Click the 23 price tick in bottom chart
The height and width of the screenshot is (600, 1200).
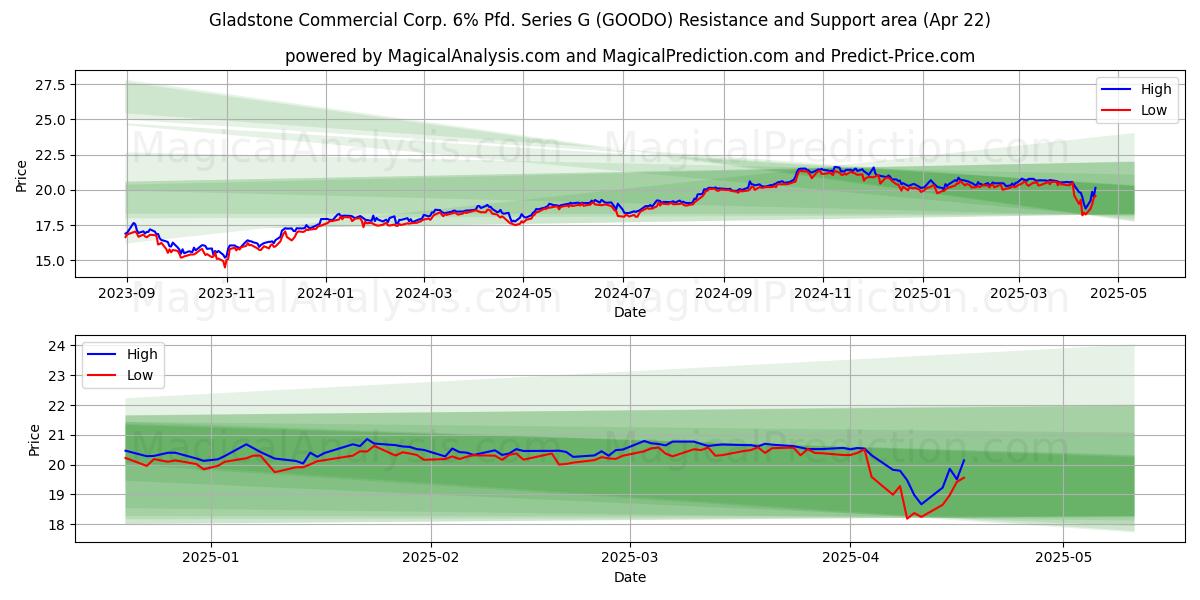(x=58, y=376)
